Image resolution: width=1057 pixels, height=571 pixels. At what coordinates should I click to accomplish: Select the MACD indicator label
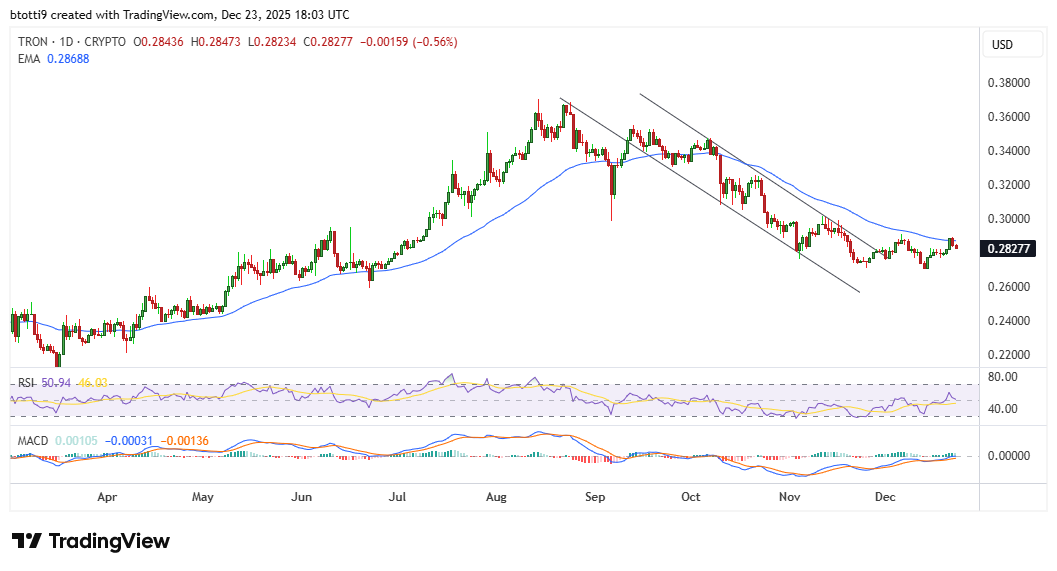[x=32, y=440]
